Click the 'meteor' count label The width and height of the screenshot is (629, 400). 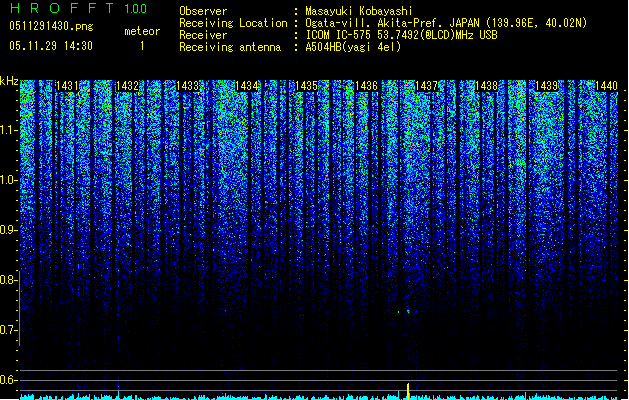click(x=142, y=31)
